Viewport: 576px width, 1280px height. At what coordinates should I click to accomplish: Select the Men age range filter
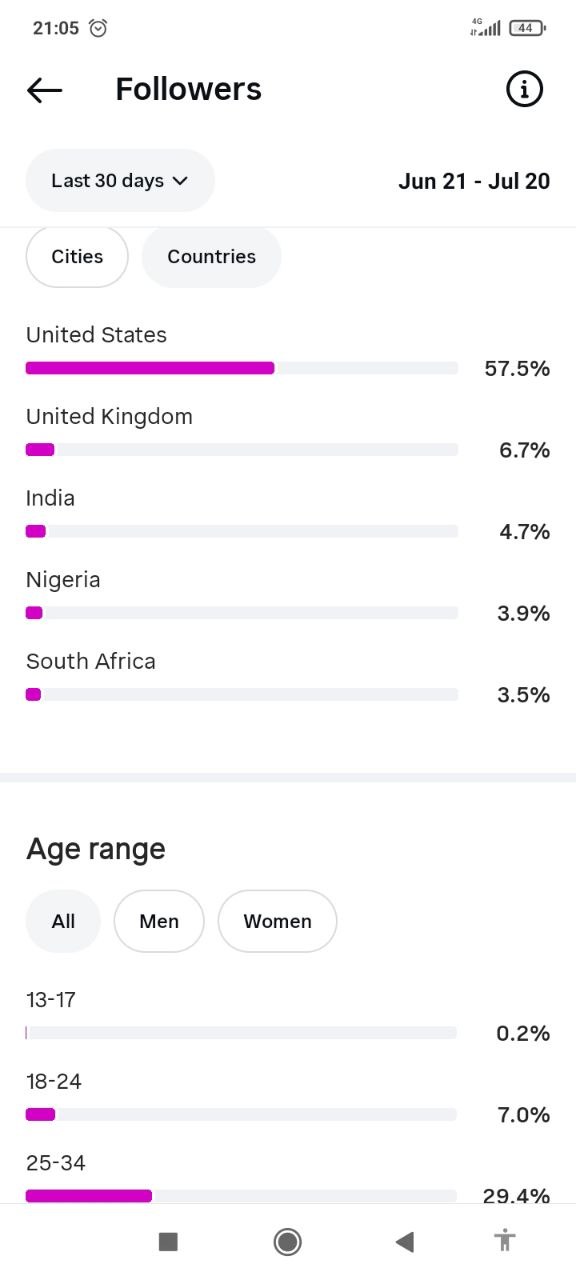point(159,921)
